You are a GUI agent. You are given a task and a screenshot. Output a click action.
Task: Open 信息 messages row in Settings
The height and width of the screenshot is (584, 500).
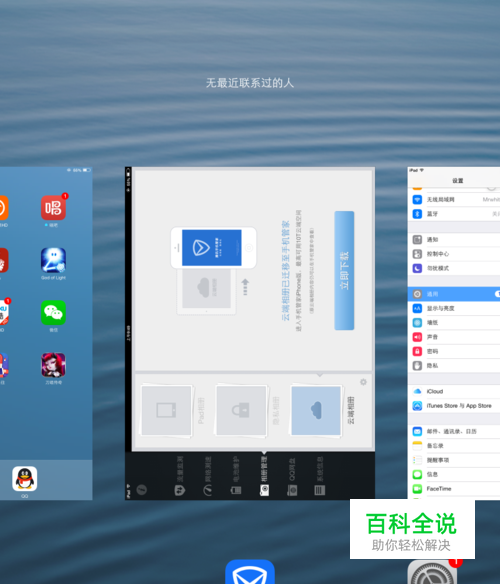(454, 474)
